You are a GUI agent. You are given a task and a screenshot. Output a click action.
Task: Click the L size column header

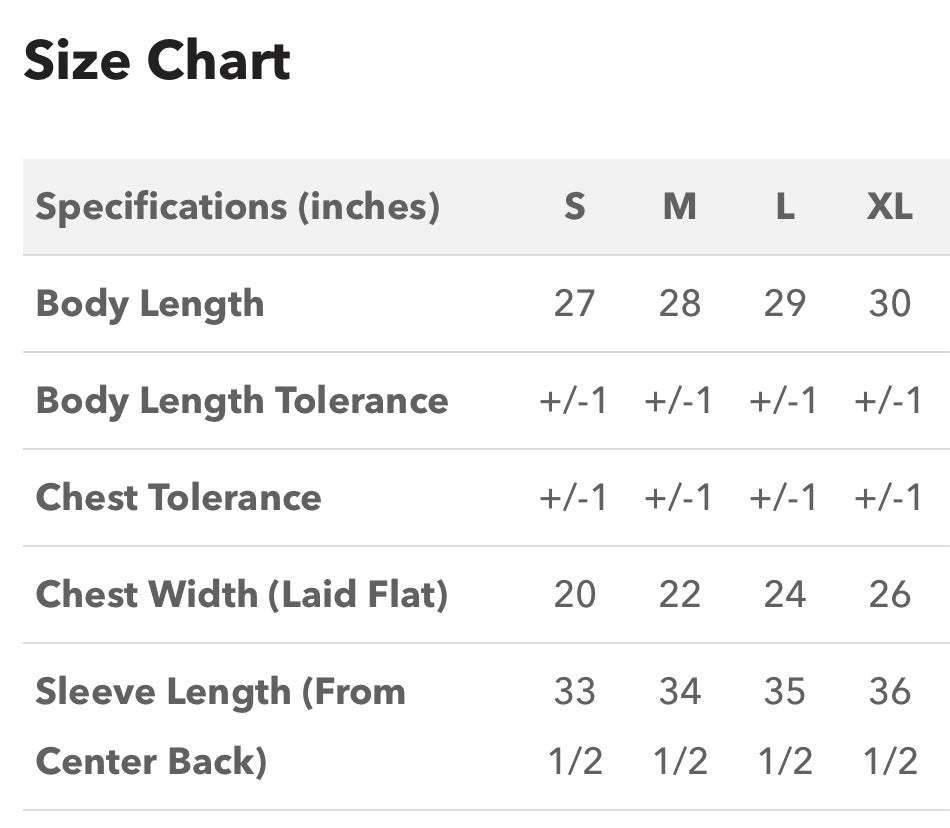coord(785,207)
